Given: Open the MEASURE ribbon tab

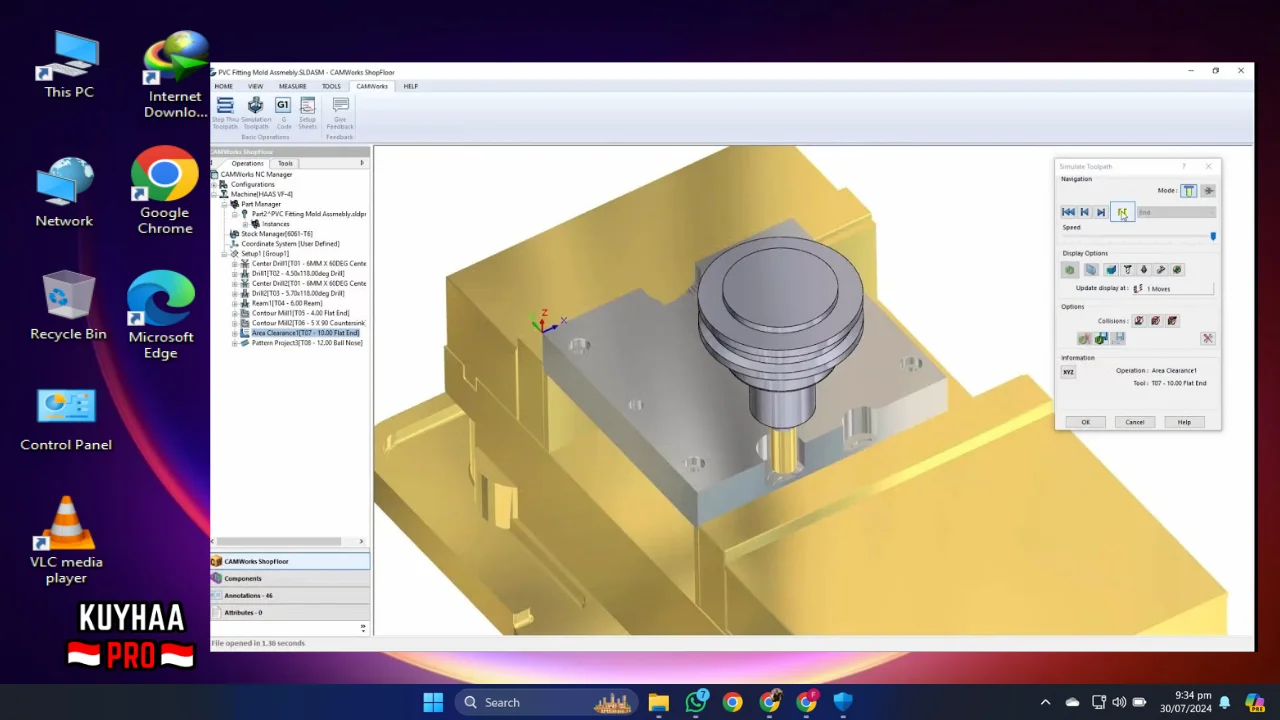Looking at the screenshot, I should (x=292, y=86).
